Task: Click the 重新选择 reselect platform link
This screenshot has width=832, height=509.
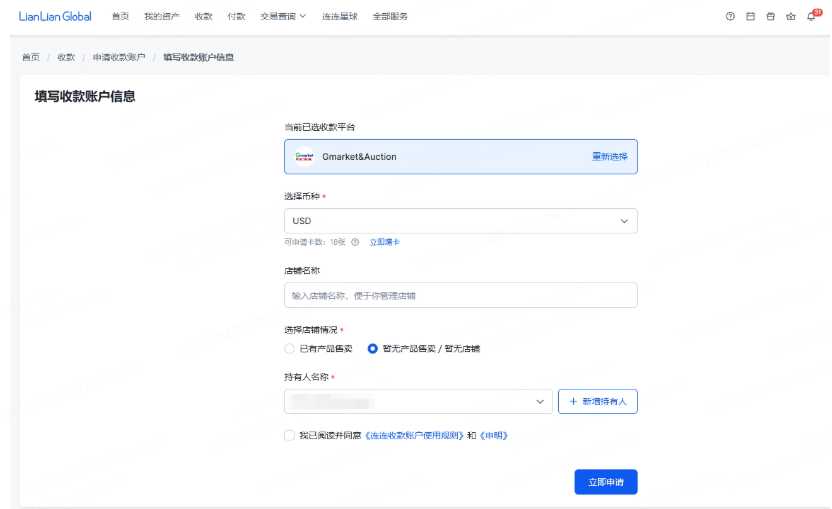Action: (x=609, y=157)
